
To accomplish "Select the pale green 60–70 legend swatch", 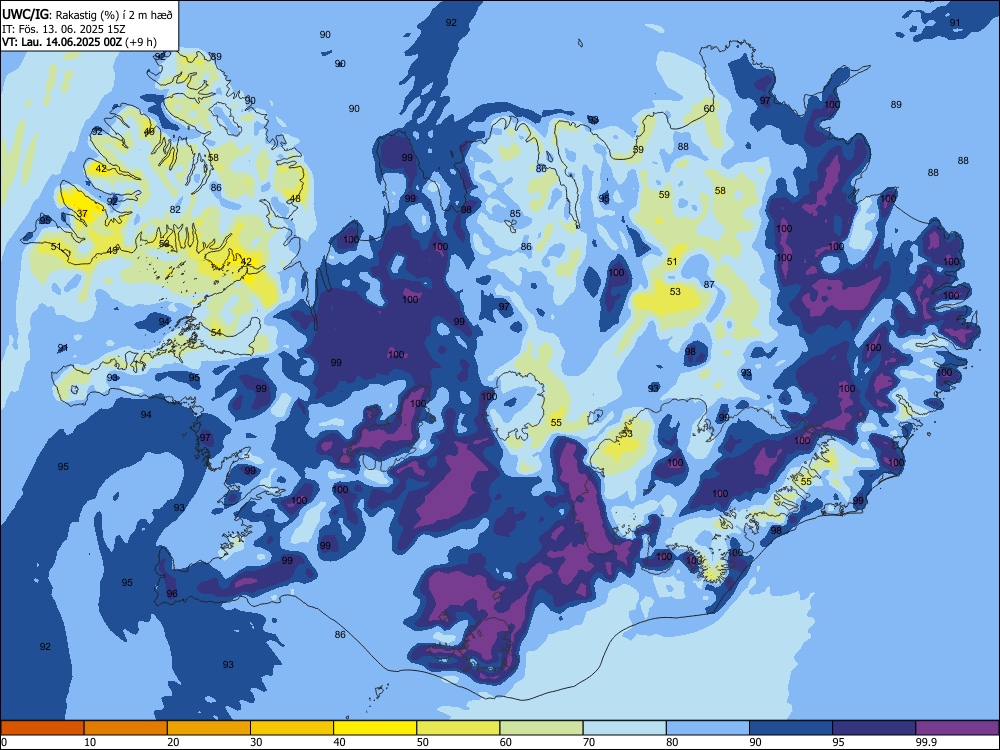I will coord(541,727).
